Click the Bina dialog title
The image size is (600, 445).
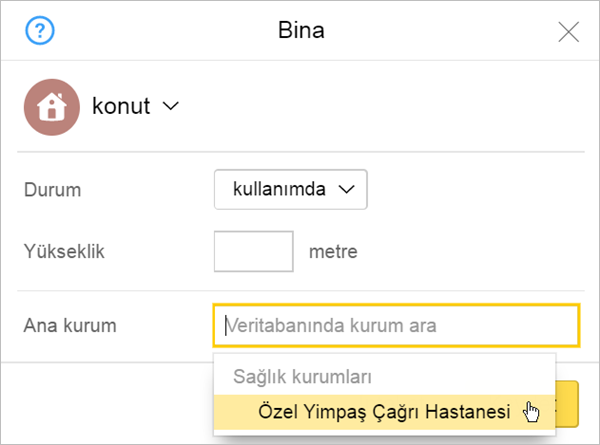click(x=301, y=30)
